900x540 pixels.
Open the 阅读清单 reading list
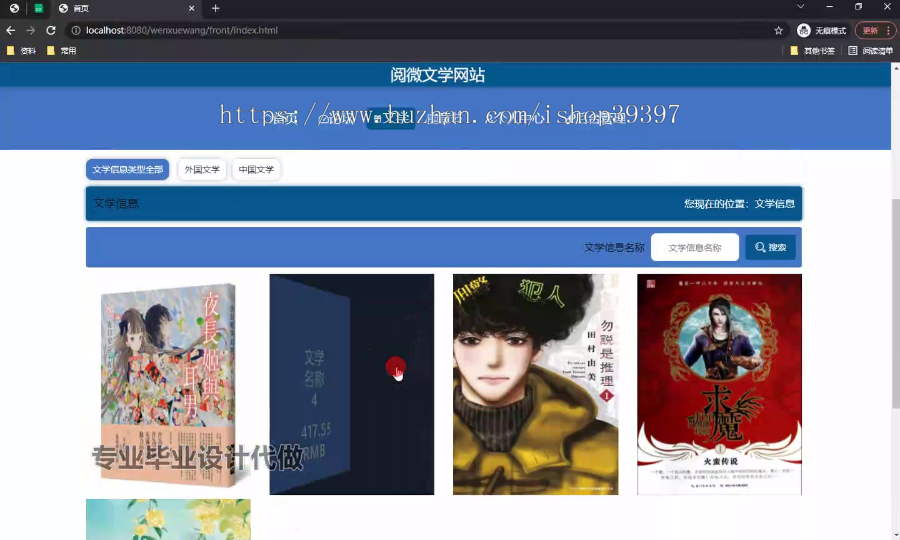coord(870,50)
